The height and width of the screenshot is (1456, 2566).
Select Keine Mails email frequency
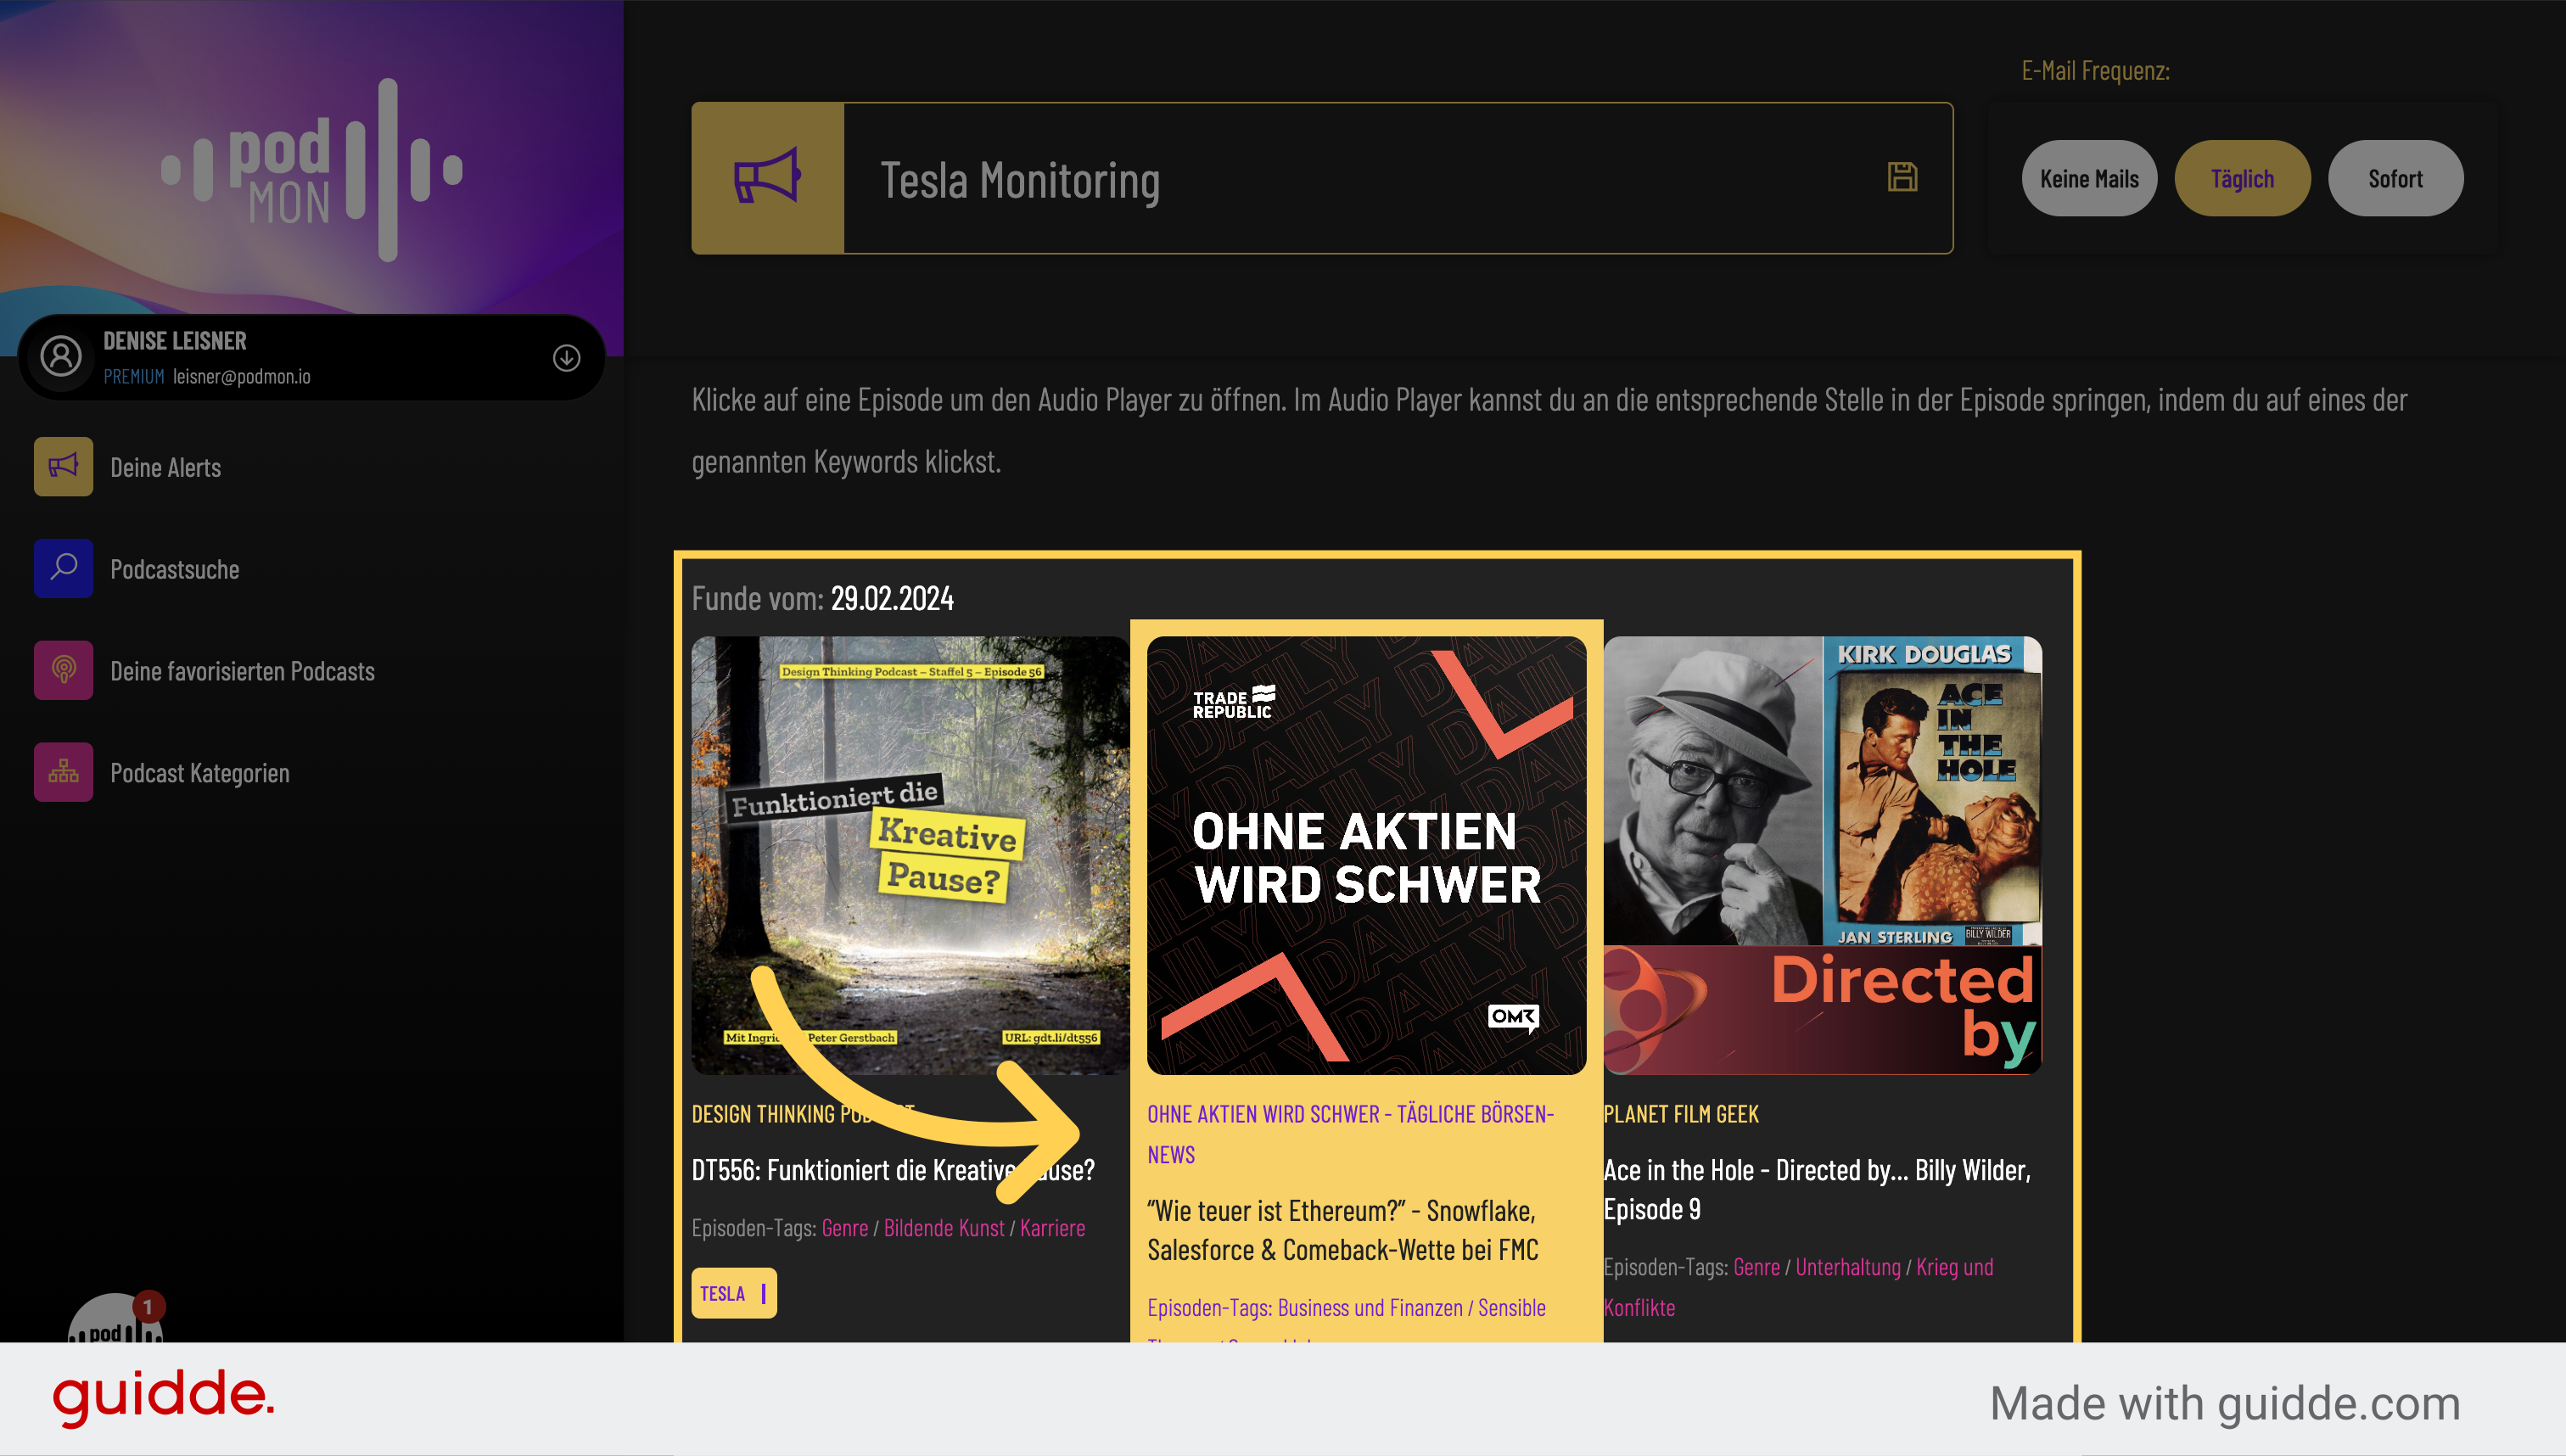click(2089, 178)
